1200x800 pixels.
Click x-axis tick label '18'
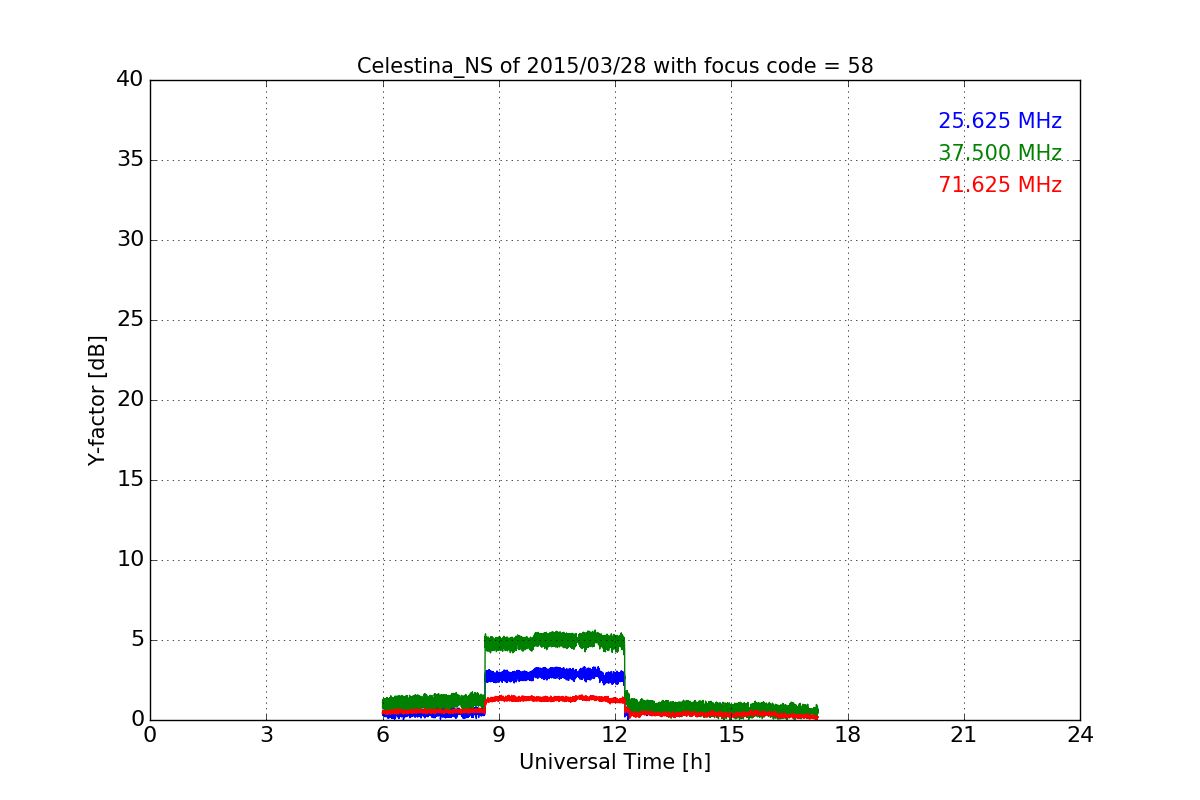848,734
